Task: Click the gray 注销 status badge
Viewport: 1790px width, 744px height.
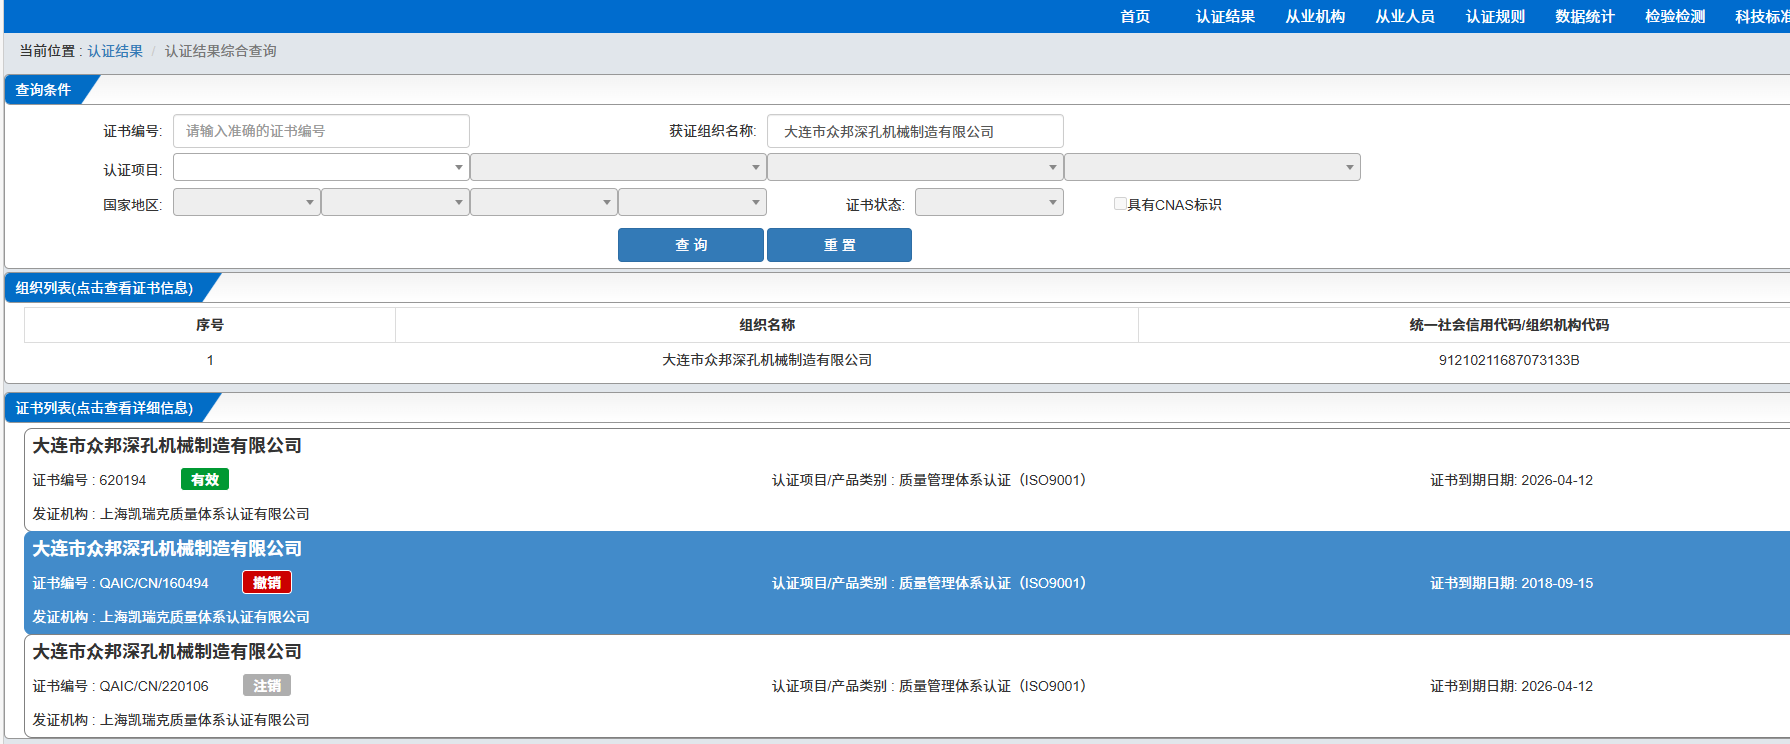Action: pos(267,686)
